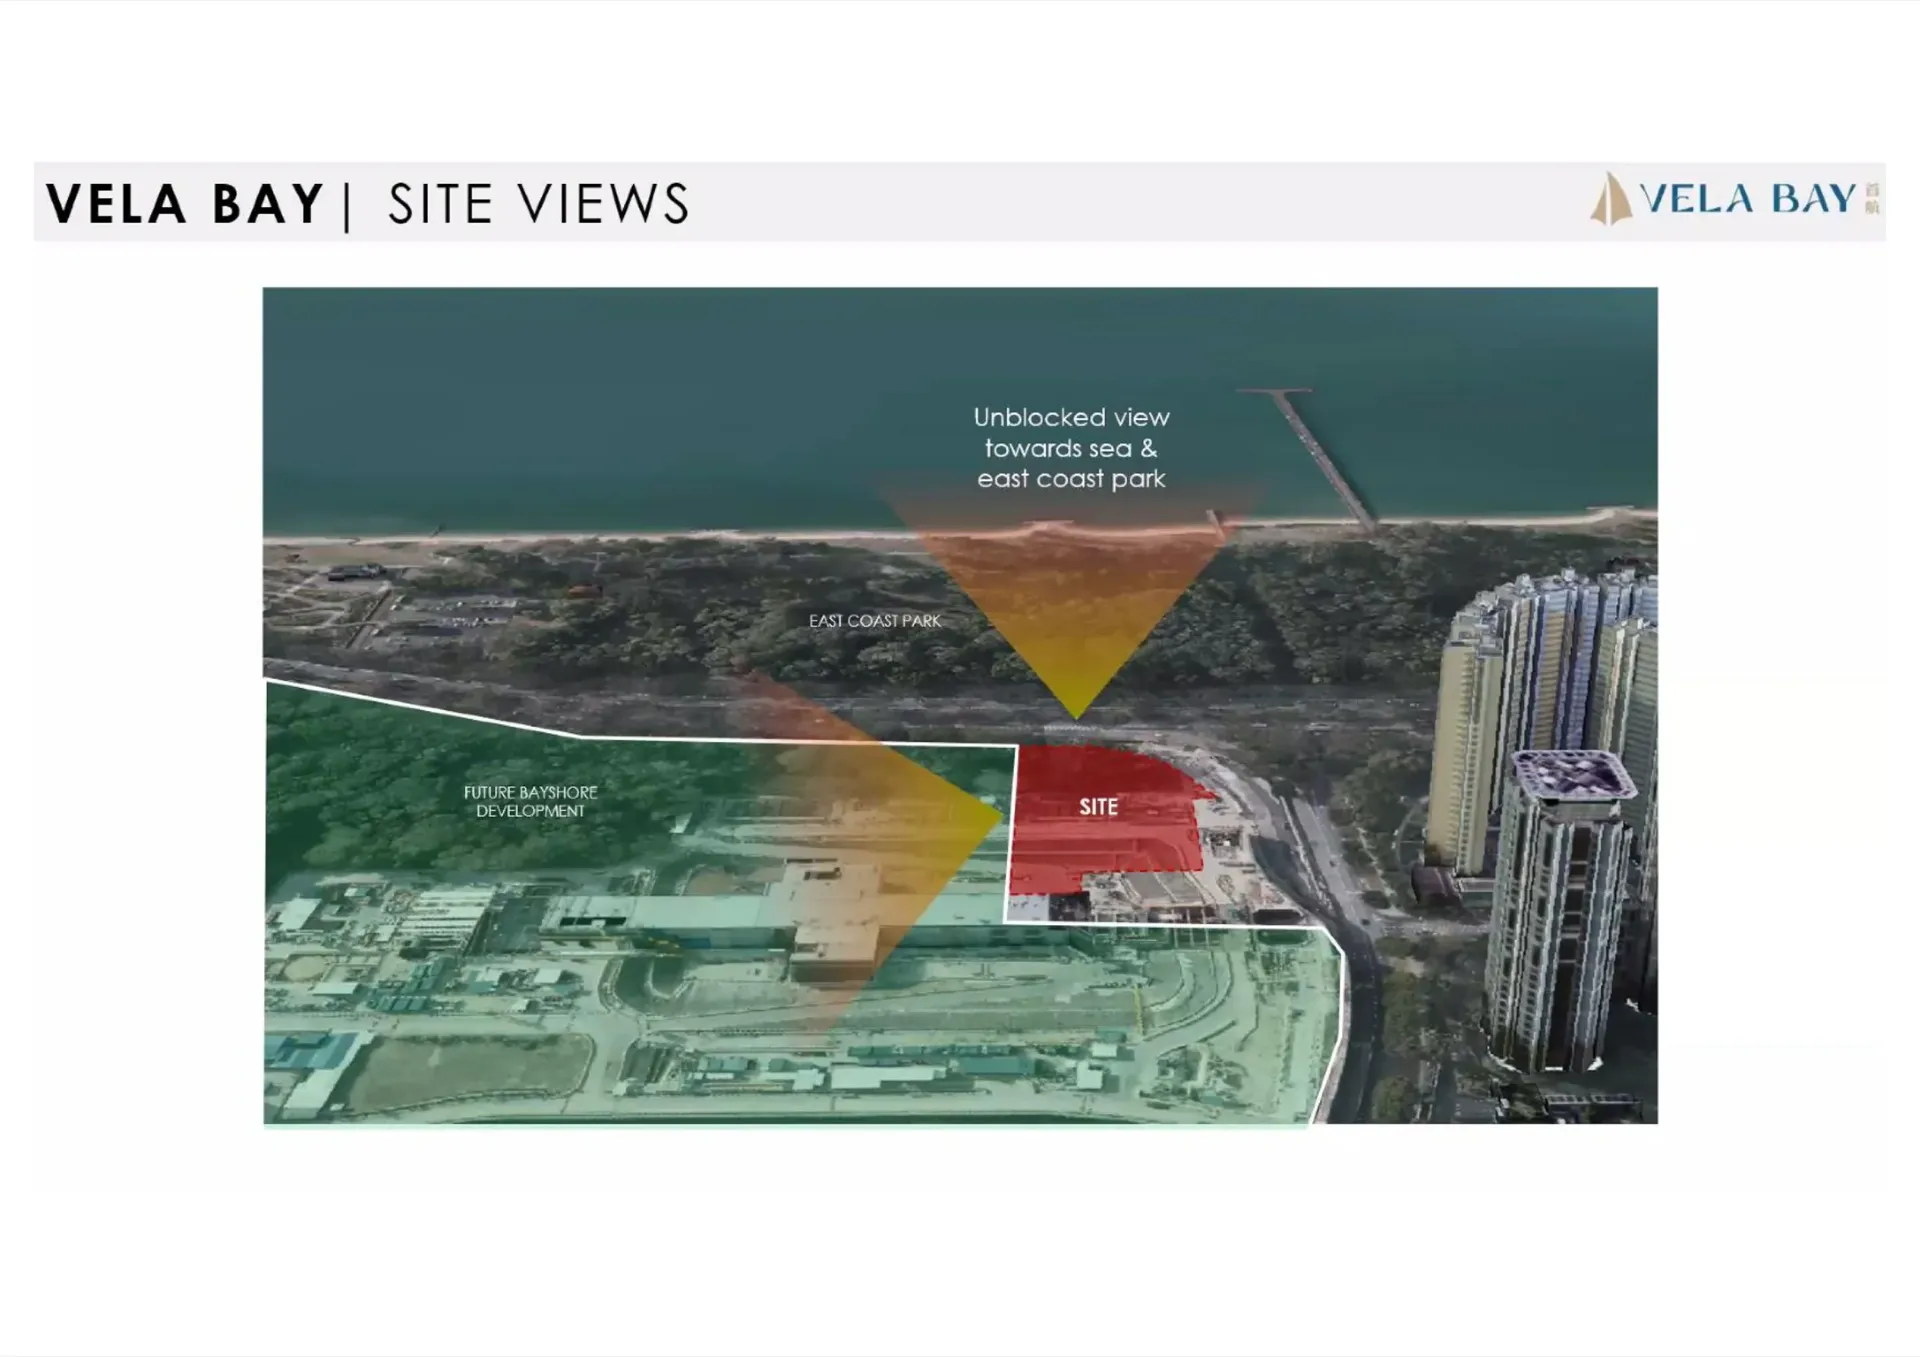Click the 'EAST COAST PARK' map label

click(x=874, y=621)
